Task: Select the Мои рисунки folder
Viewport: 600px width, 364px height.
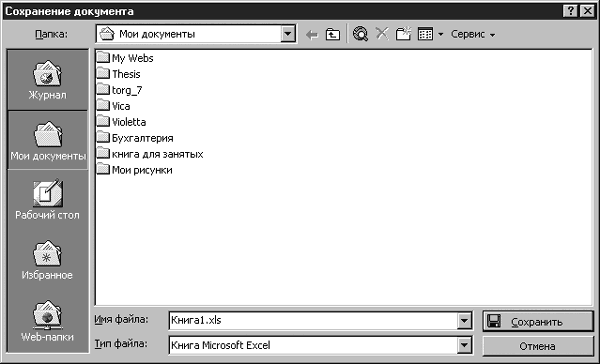Action: [134, 170]
